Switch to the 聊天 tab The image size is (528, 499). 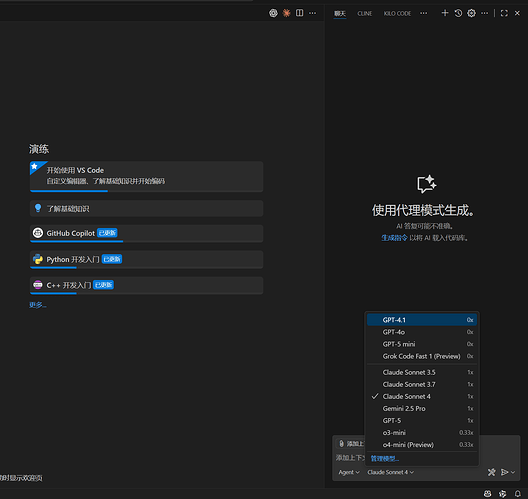tap(340, 13)
